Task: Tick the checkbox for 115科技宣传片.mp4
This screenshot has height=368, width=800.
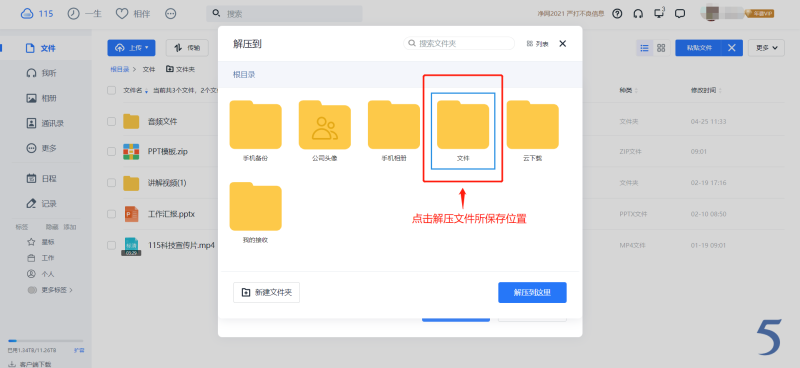Action: pyautogui.click(x=111, y=245)
